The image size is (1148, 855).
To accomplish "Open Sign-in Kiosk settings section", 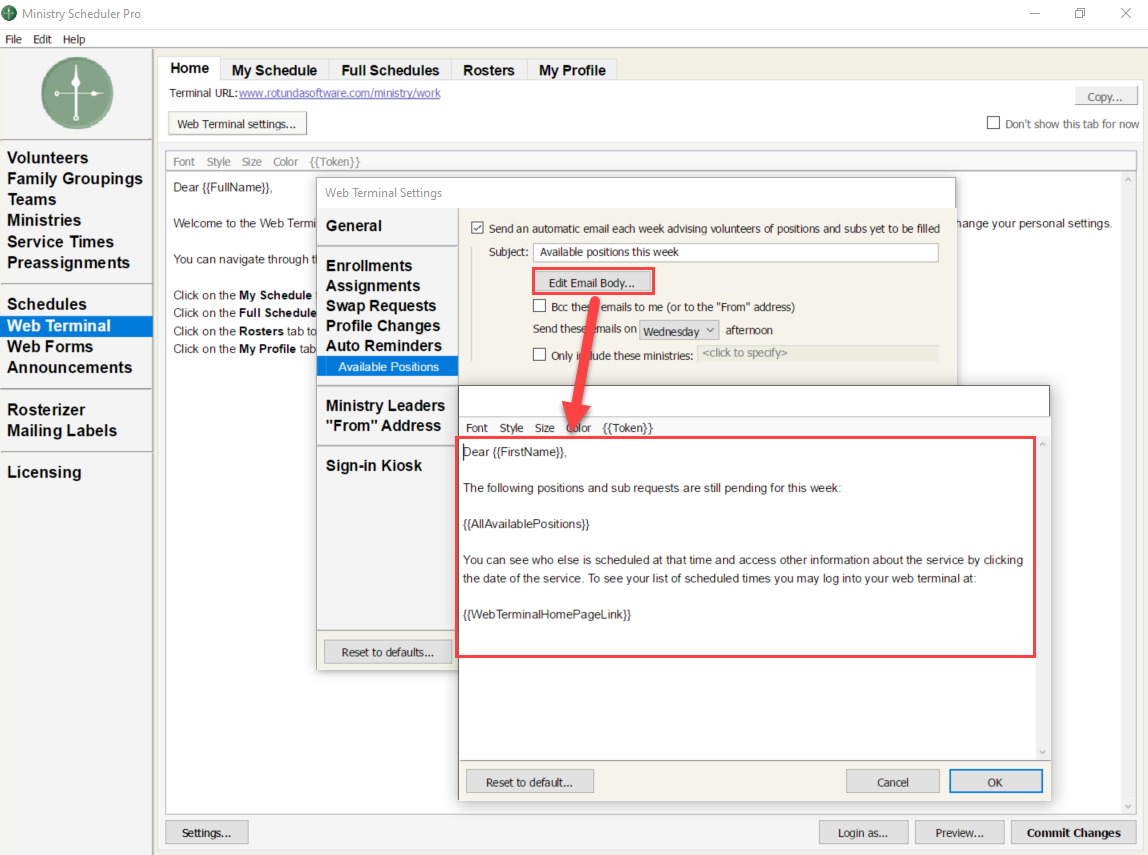I will tap(373, 466).
